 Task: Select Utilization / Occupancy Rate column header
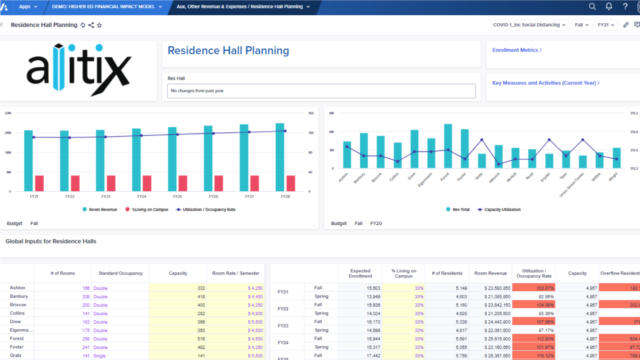coord(533,273)
